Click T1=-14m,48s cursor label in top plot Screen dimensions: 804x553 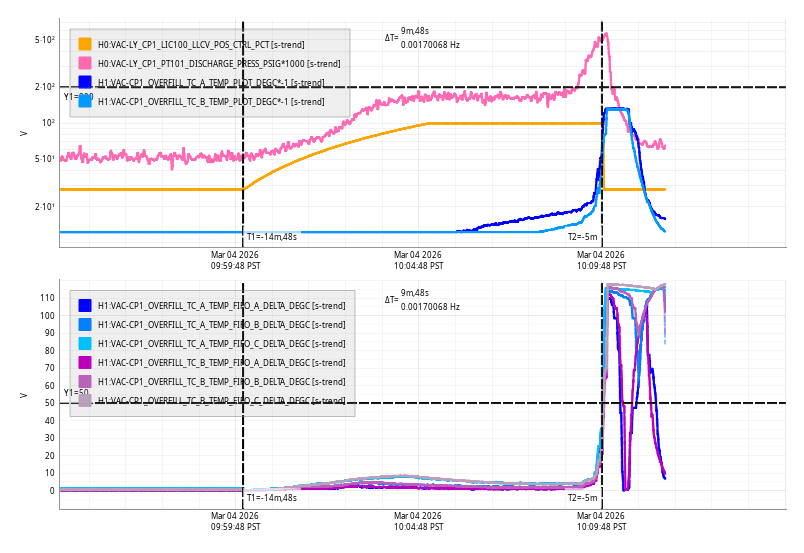coord(272,237)
